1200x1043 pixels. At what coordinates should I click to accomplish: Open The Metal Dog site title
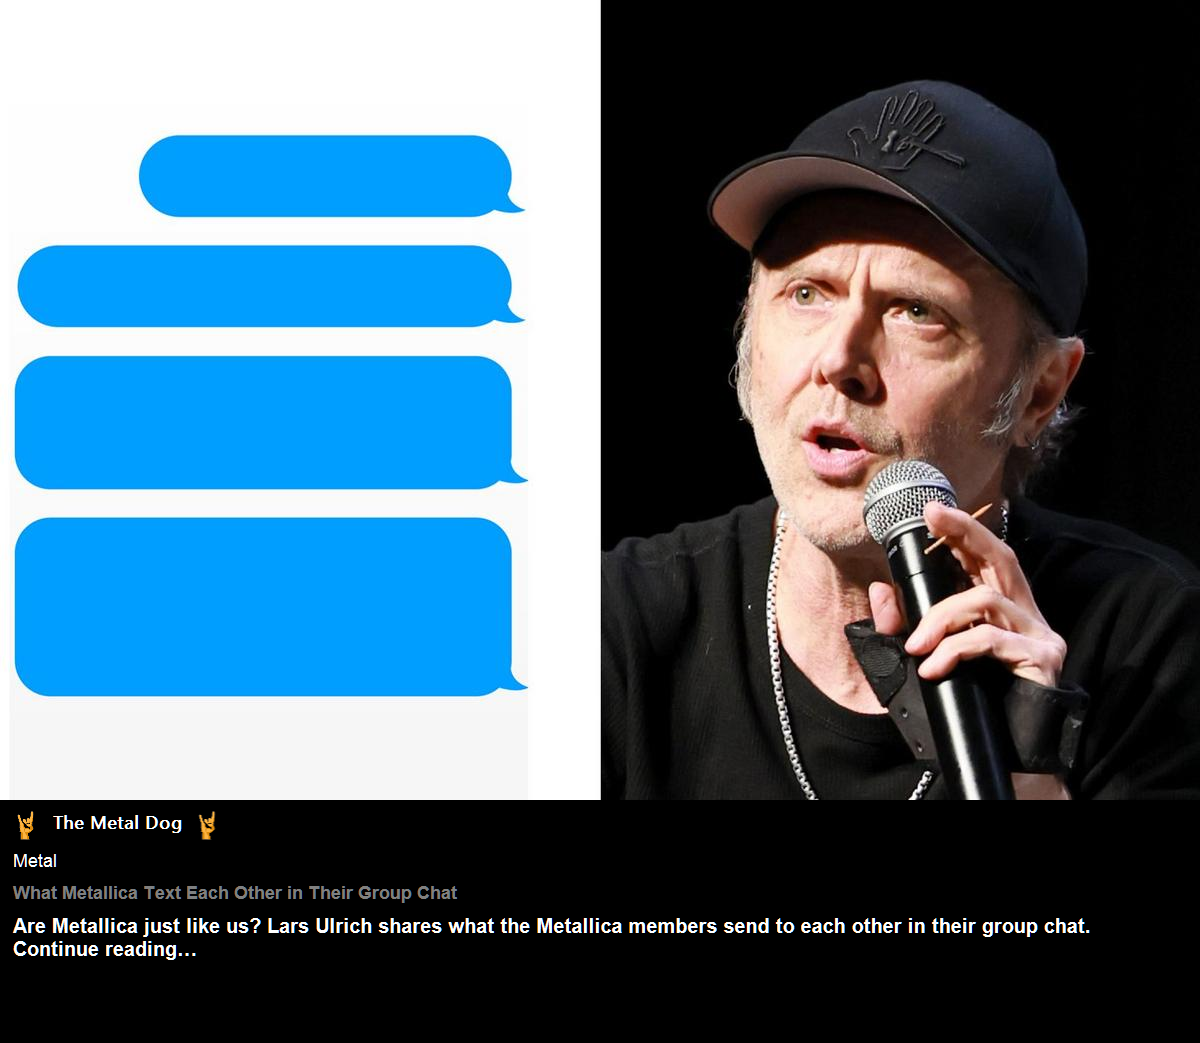[117, 823]
